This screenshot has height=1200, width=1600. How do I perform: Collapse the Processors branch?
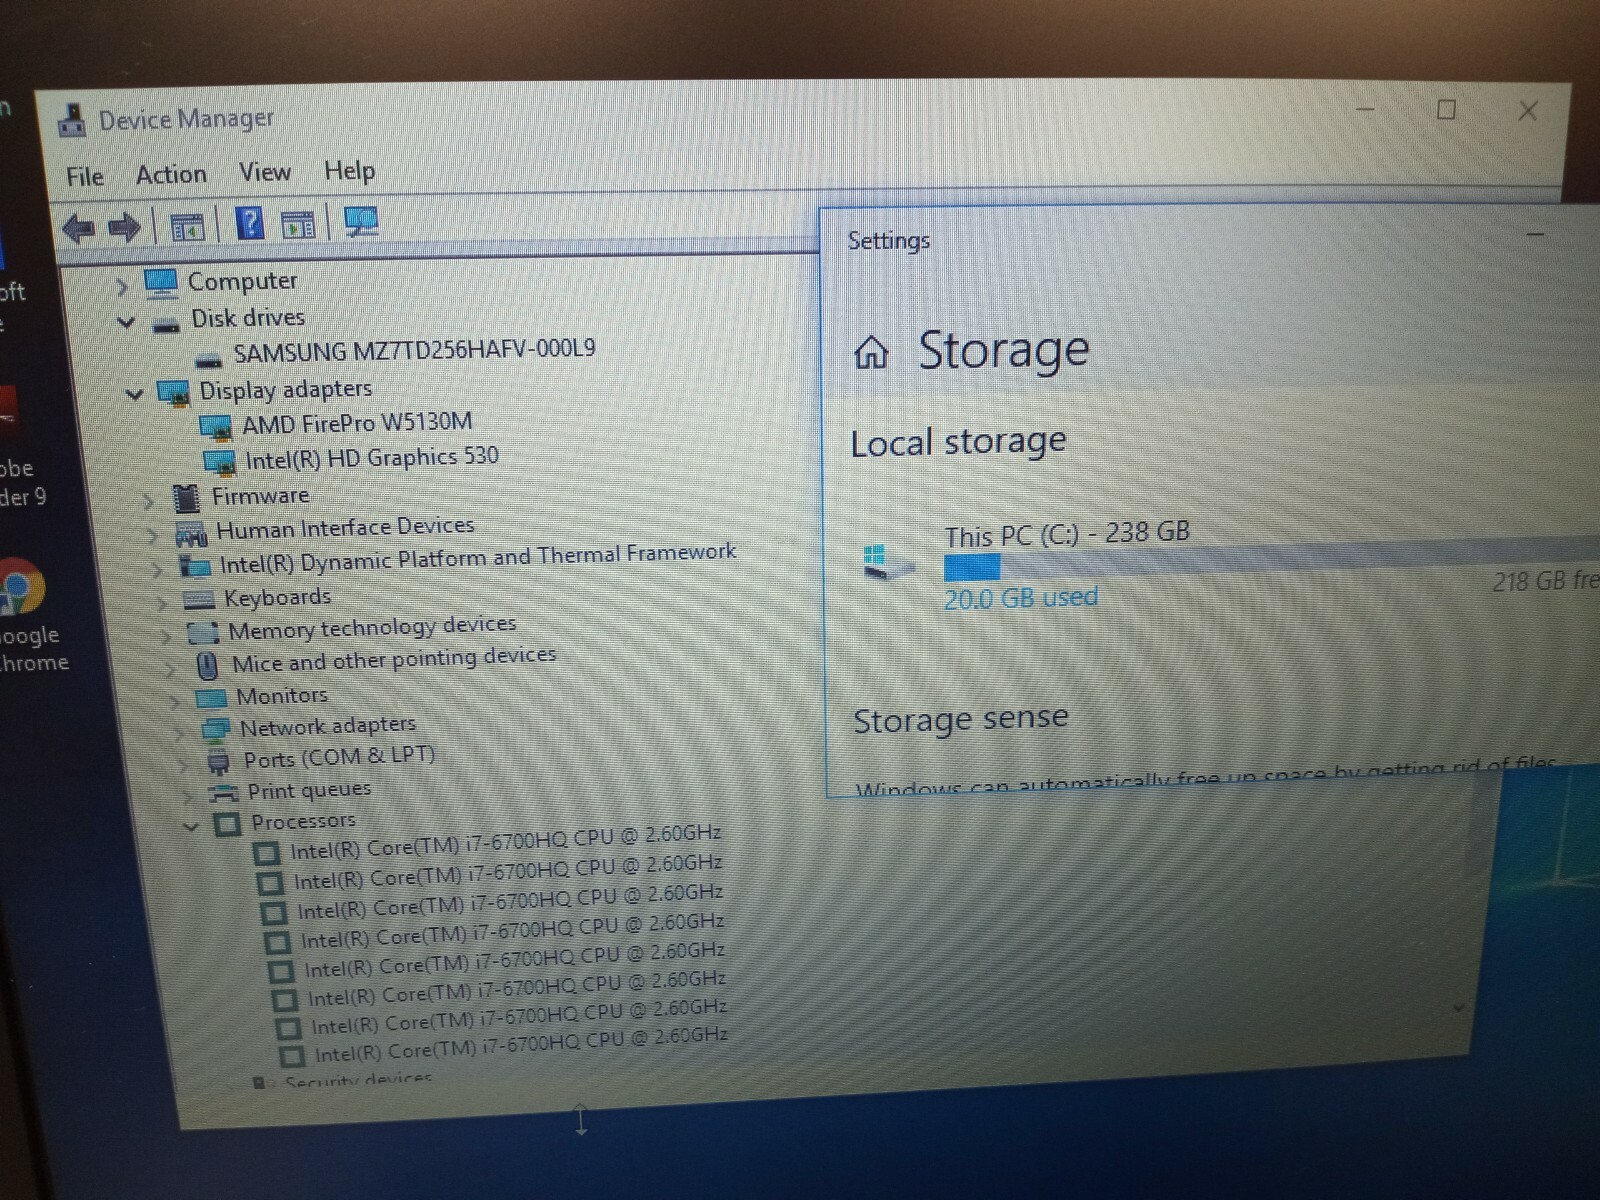(x=191, y=827)
